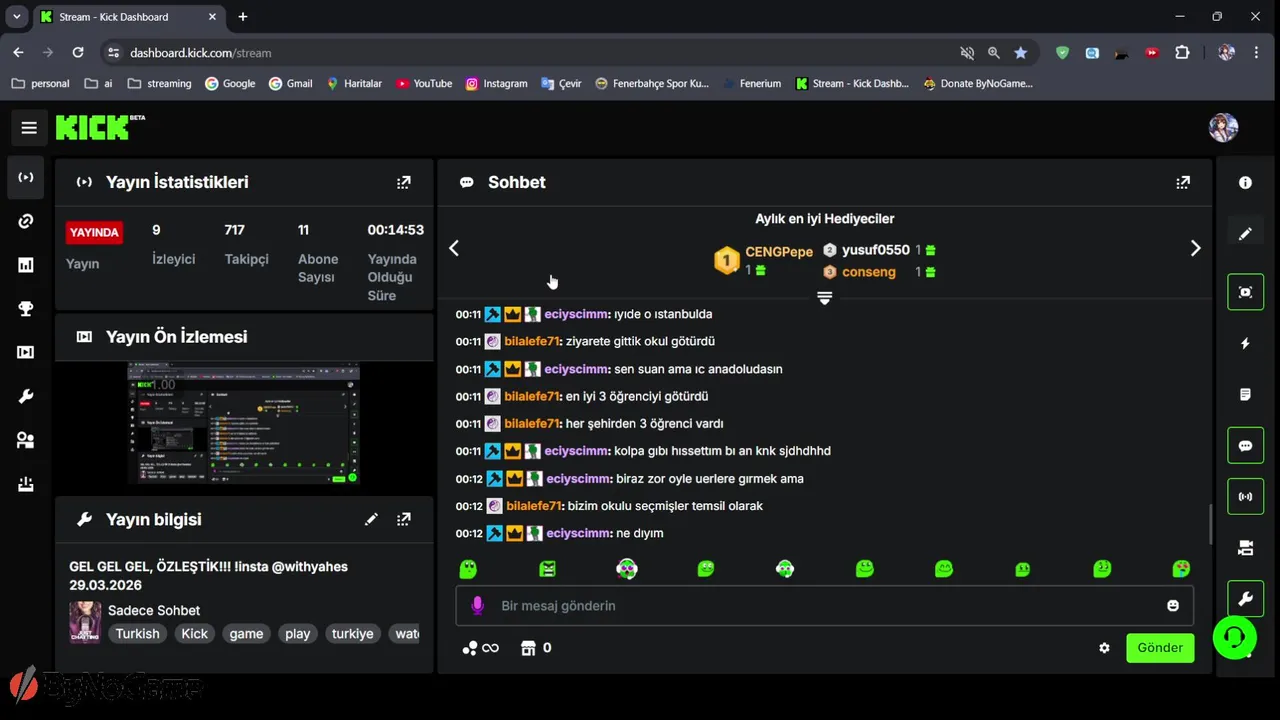Open the link icon in left sidebar
Viewport: 1280px width, 720px height.
[26, 221]
